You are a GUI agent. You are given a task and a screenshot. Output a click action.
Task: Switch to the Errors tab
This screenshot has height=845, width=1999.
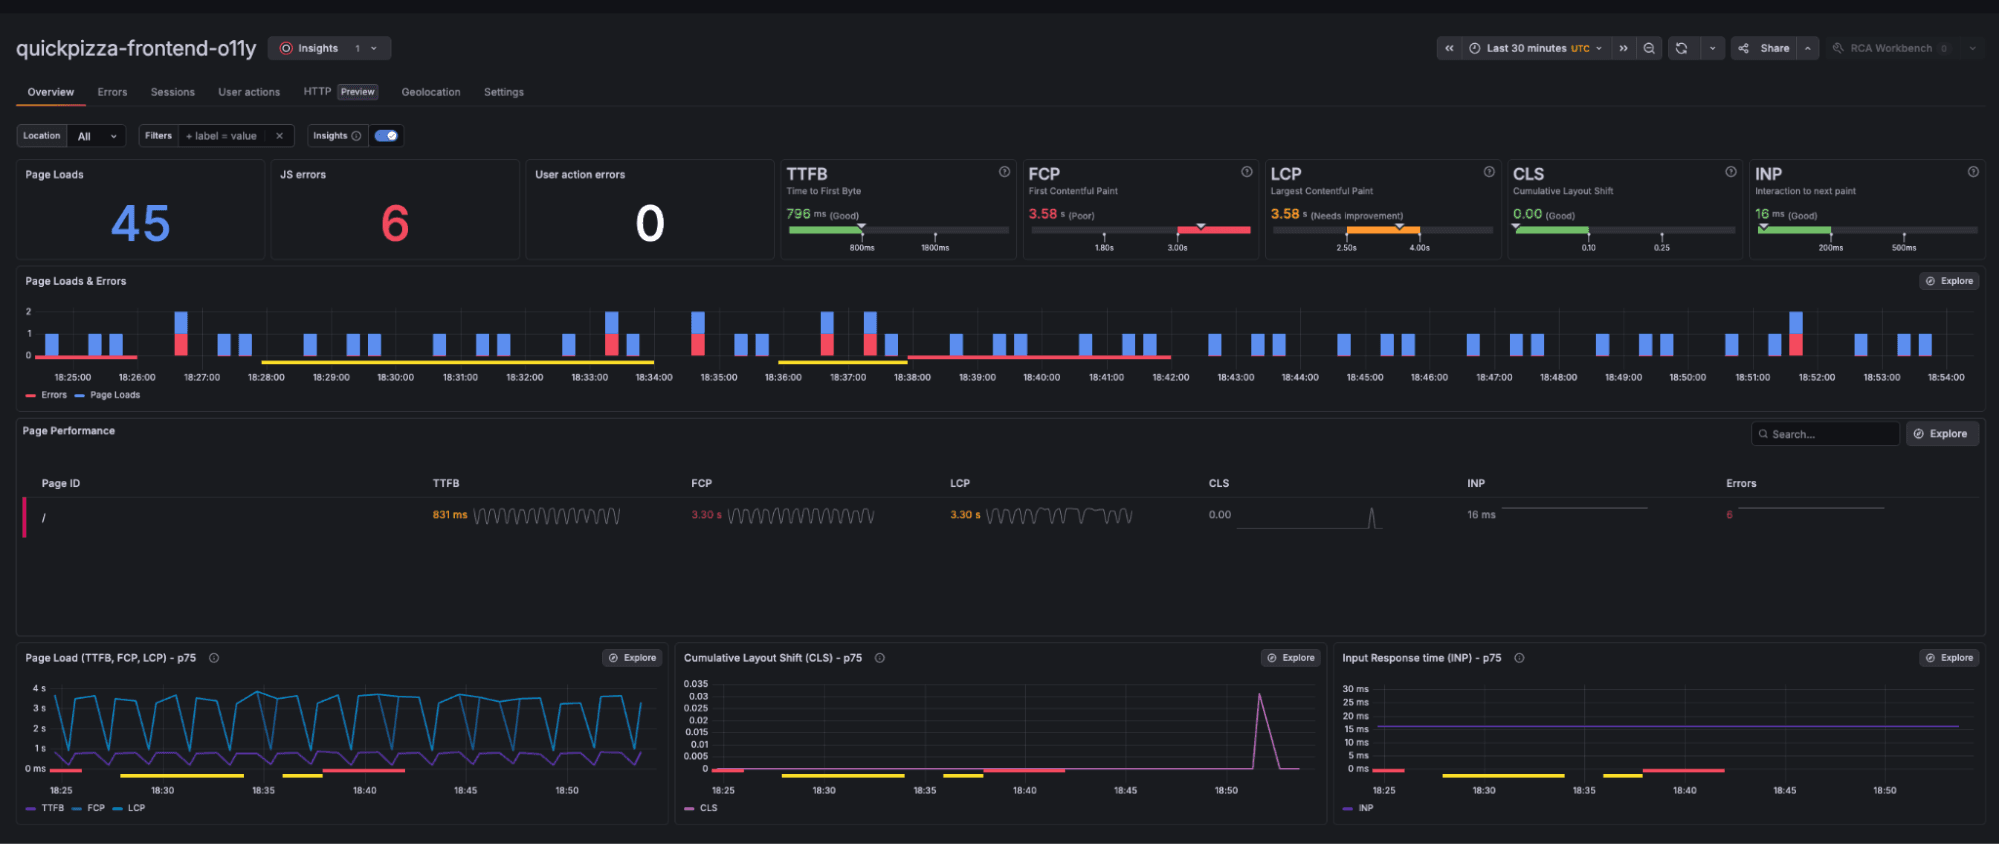click(112, 92)
